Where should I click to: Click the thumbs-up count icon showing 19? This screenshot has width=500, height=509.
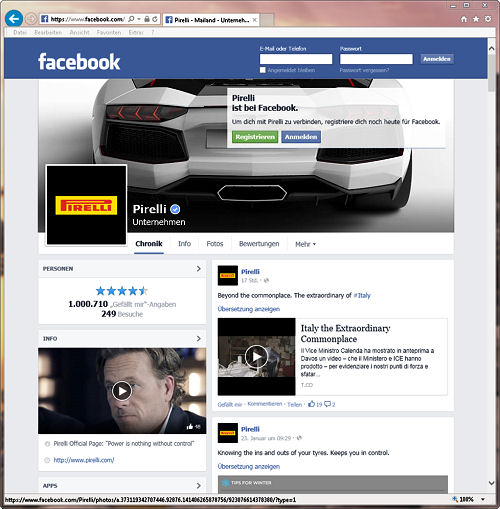pos(311,404)
